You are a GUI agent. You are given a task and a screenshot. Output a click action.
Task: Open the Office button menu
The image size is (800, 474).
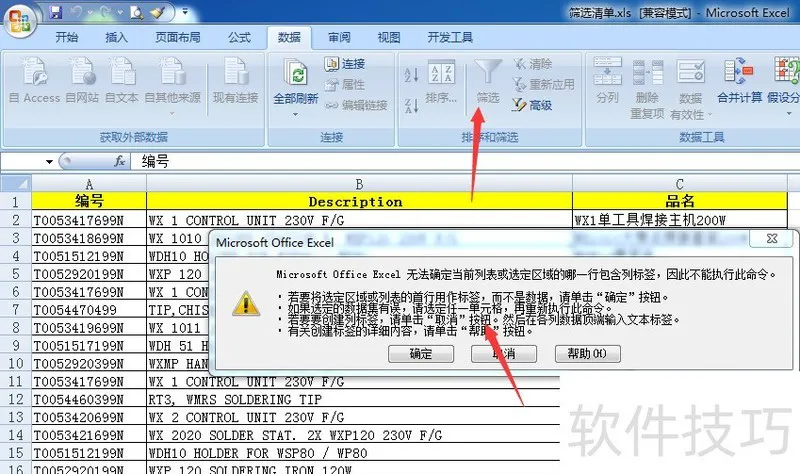point(19,20)
